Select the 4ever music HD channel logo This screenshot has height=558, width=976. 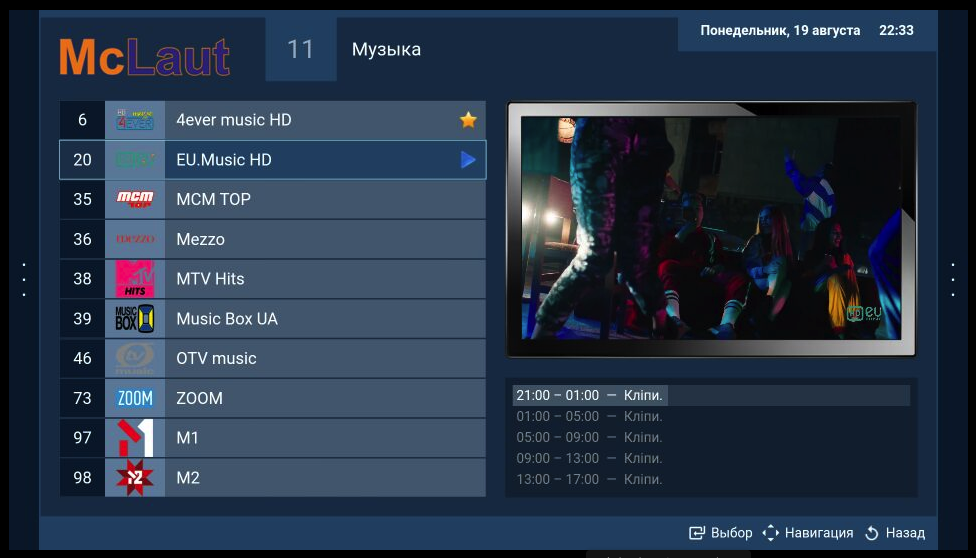click(134, 120)
